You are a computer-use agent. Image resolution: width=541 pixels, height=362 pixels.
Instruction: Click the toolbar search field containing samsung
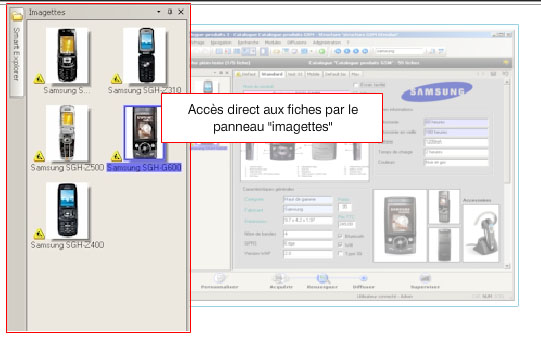[400, 51]
